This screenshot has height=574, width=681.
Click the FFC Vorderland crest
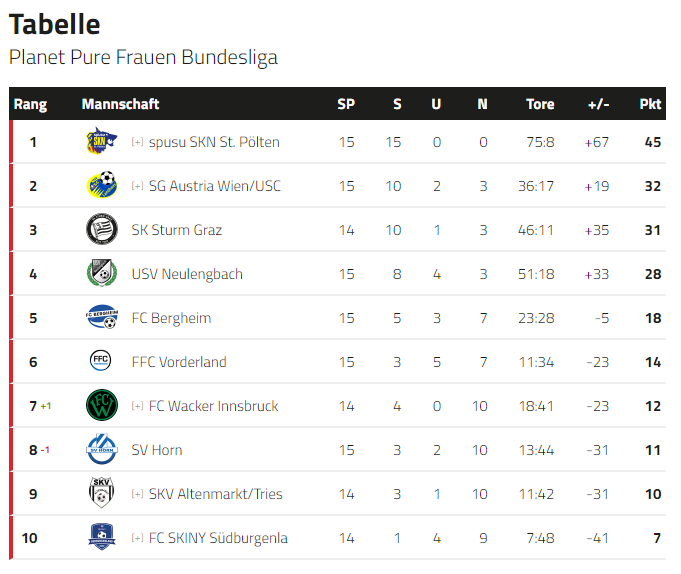(100, 360)
